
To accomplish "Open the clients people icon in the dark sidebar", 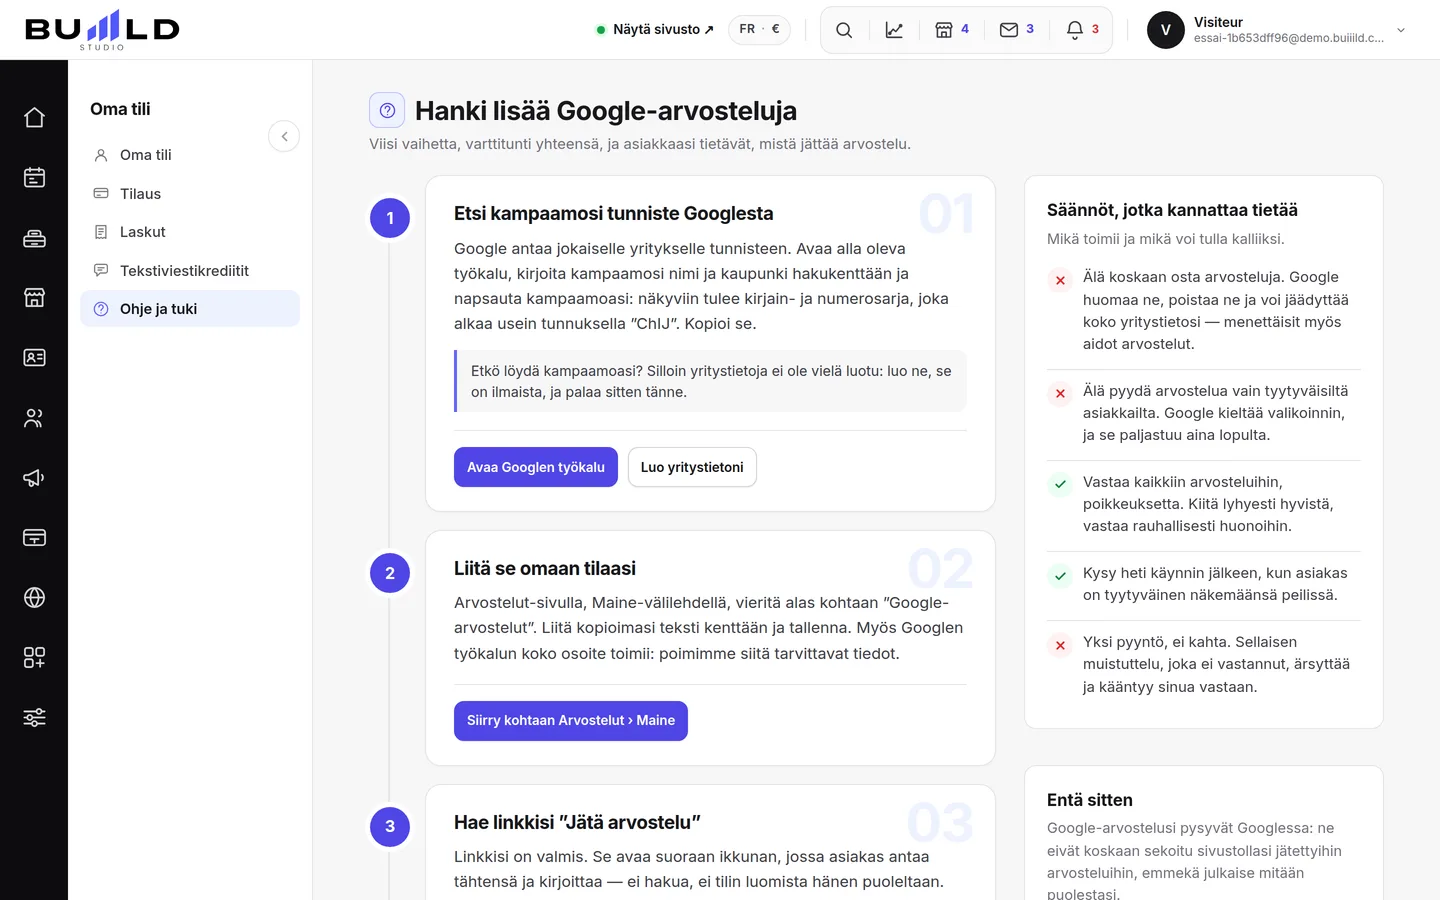I will tap(34, 418).
